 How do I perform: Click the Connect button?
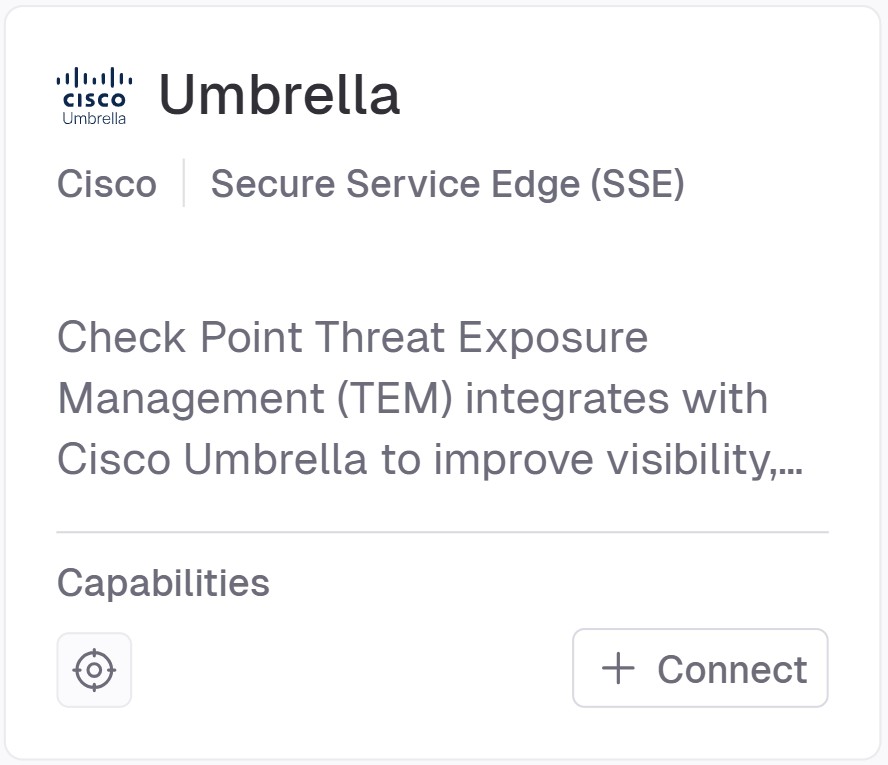click(700, 668)
